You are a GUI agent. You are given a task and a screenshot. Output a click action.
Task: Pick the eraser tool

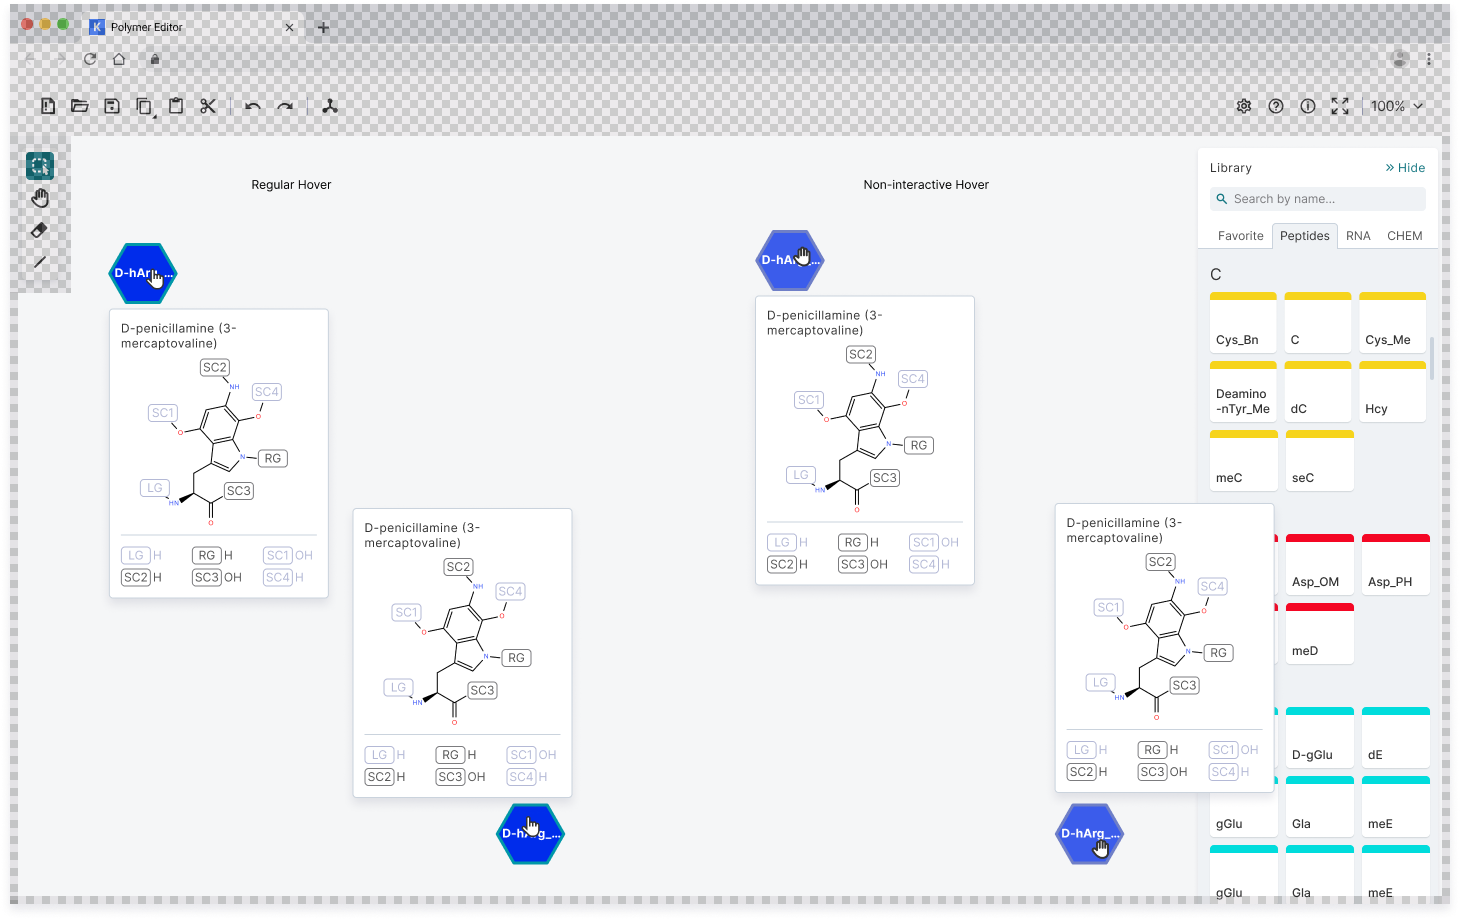pos(40,230)
